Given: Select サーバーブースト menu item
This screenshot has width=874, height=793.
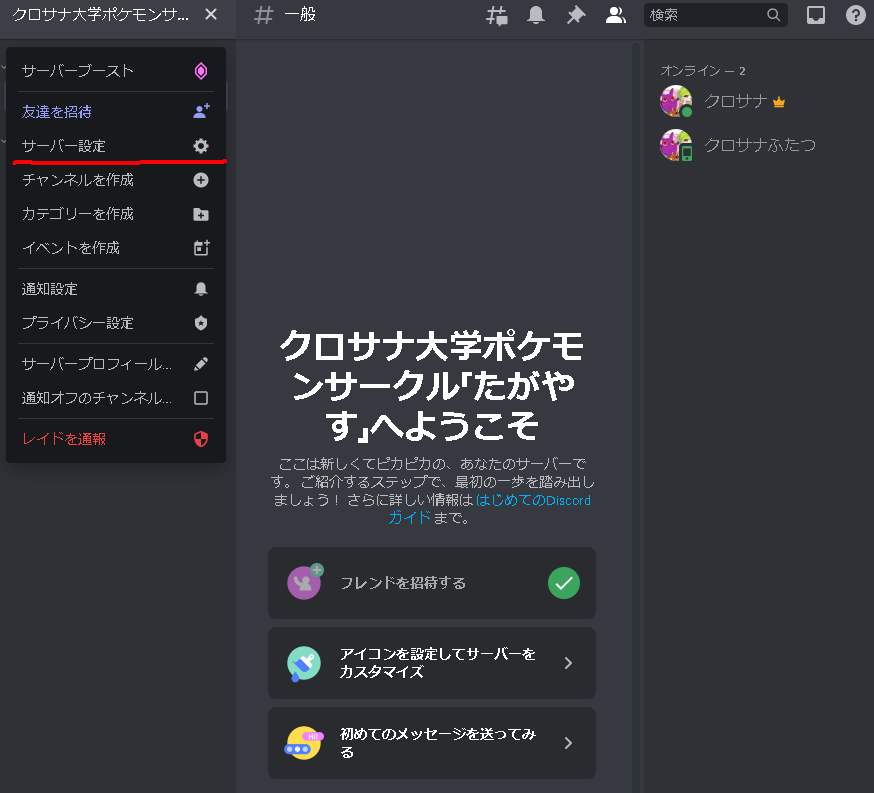Looking at the screenshot, I should click(x=116, y=71).
